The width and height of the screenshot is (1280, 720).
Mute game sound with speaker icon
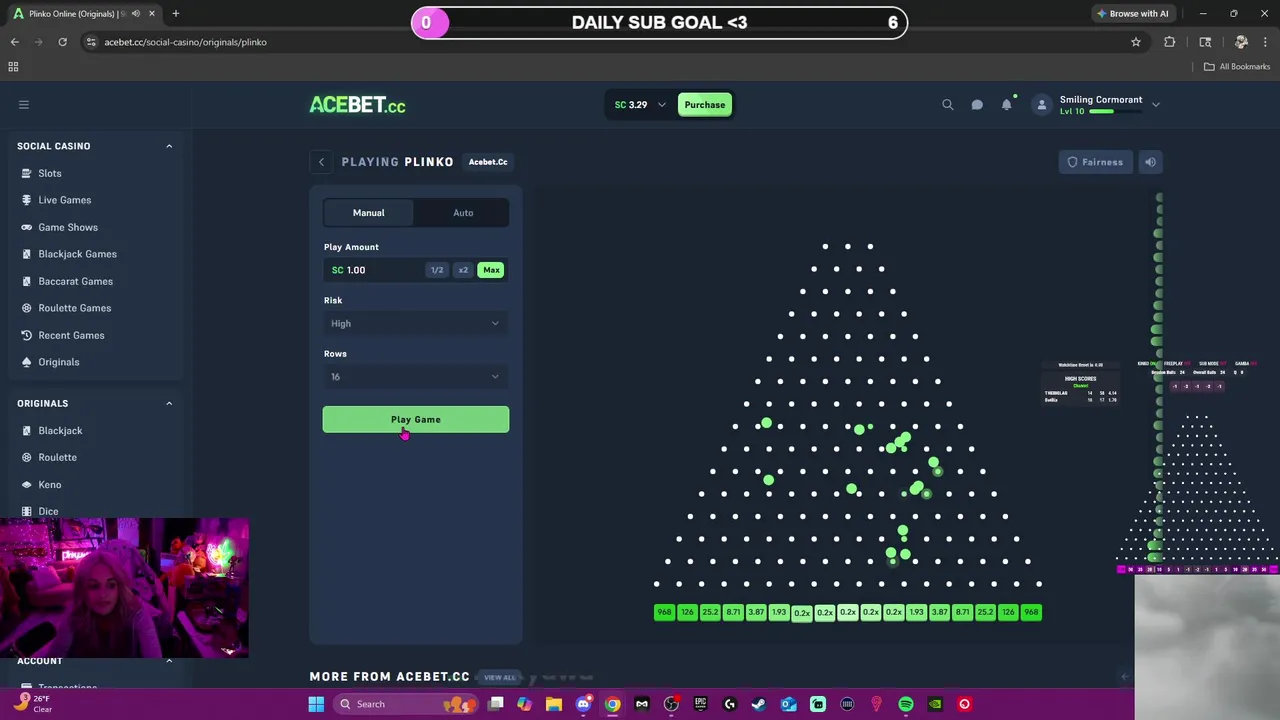[x=1150, y=162]
